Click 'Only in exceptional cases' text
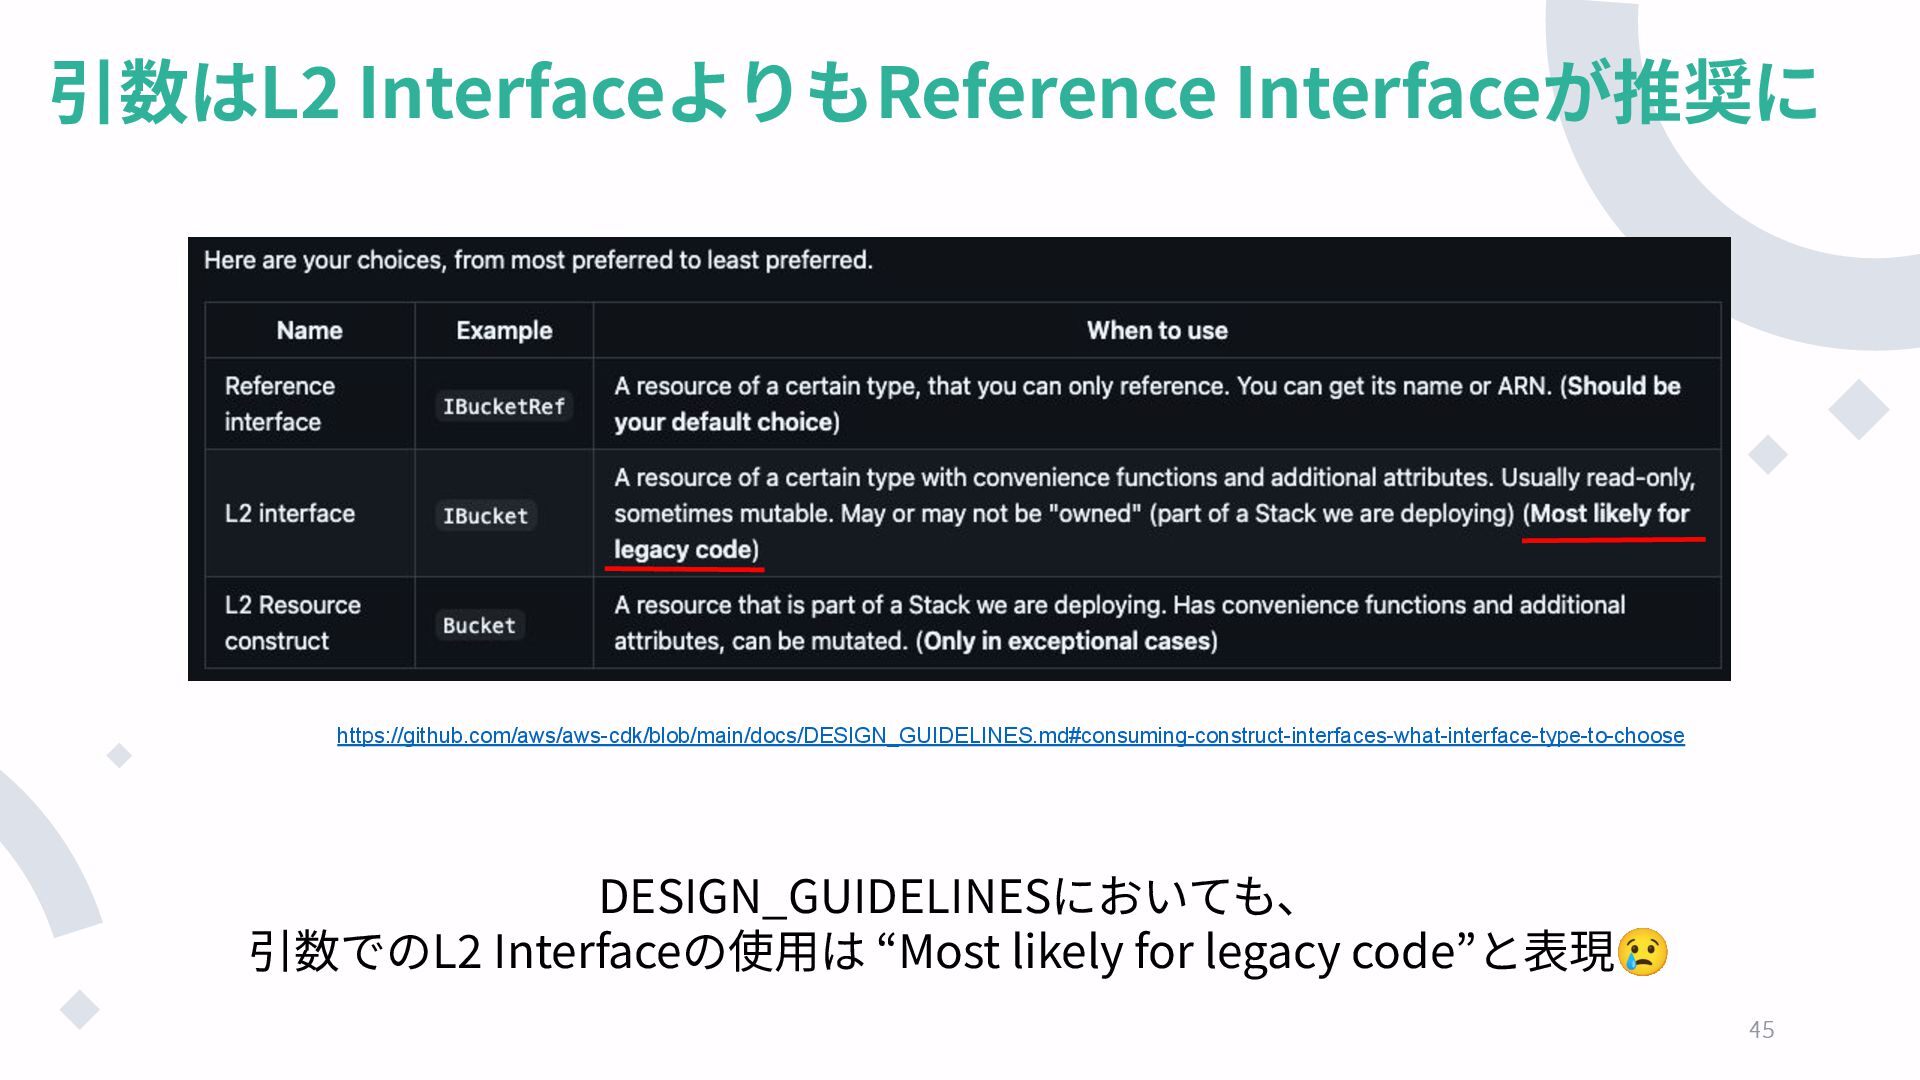 point(1067,641)
